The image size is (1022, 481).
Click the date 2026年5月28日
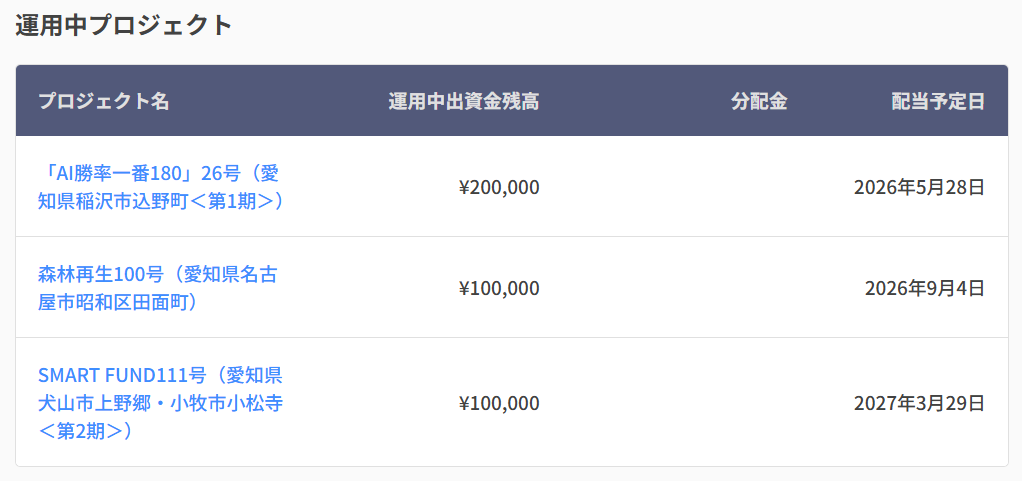pyautogui.click(x=919, y=188)
